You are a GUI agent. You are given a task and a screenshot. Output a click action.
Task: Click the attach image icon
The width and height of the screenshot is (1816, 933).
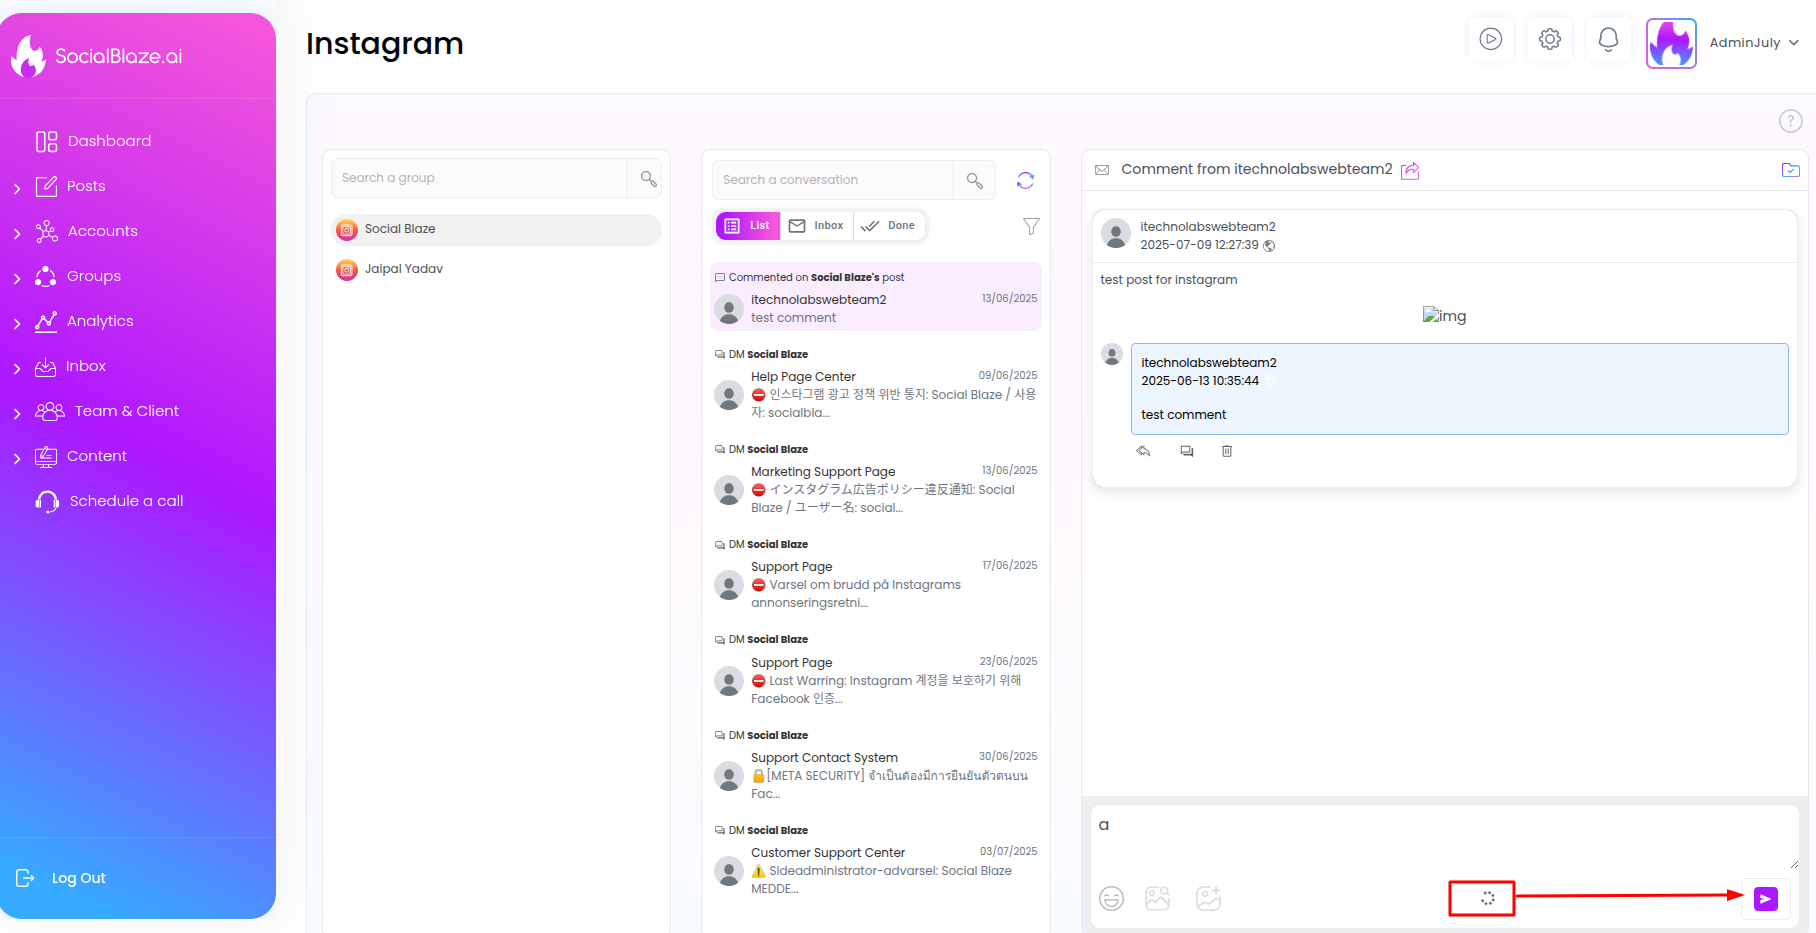tap(1157, 898)
